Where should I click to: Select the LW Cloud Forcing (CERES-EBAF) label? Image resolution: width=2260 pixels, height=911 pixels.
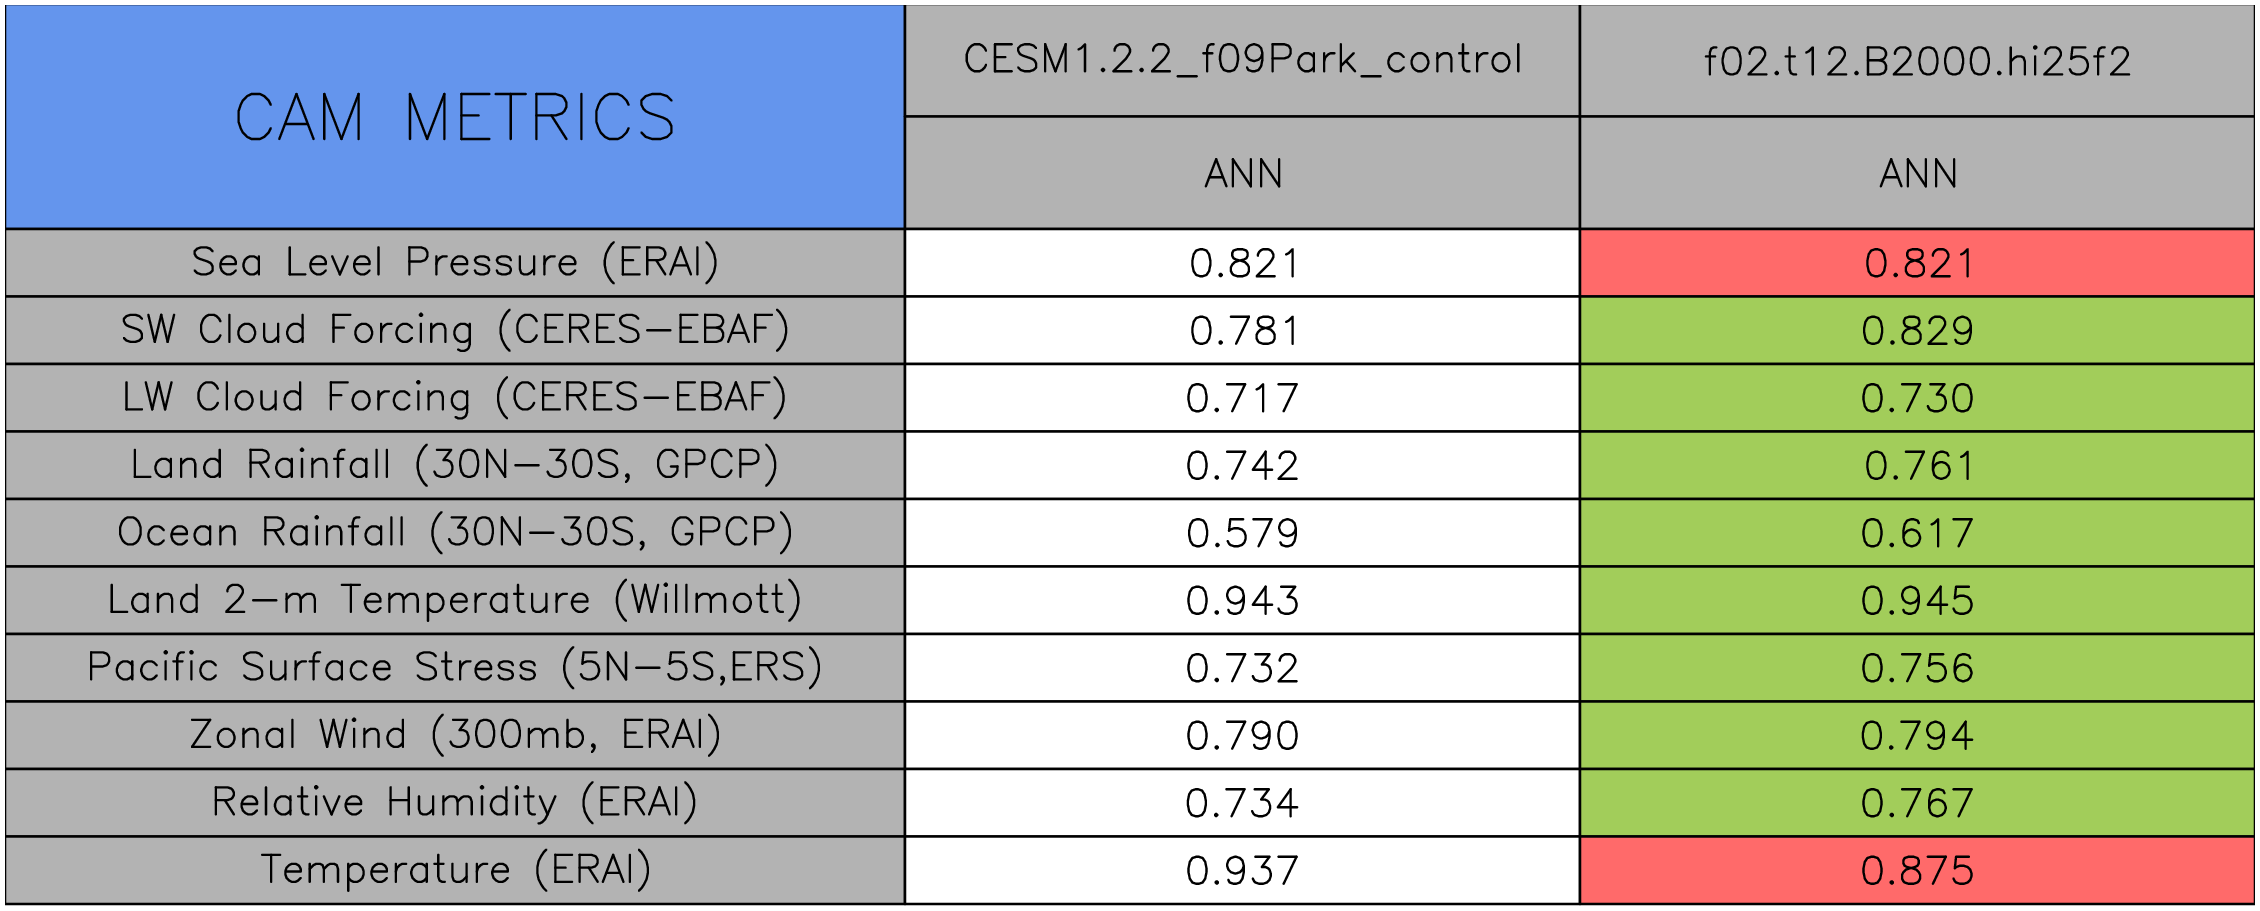pos(455,398)
